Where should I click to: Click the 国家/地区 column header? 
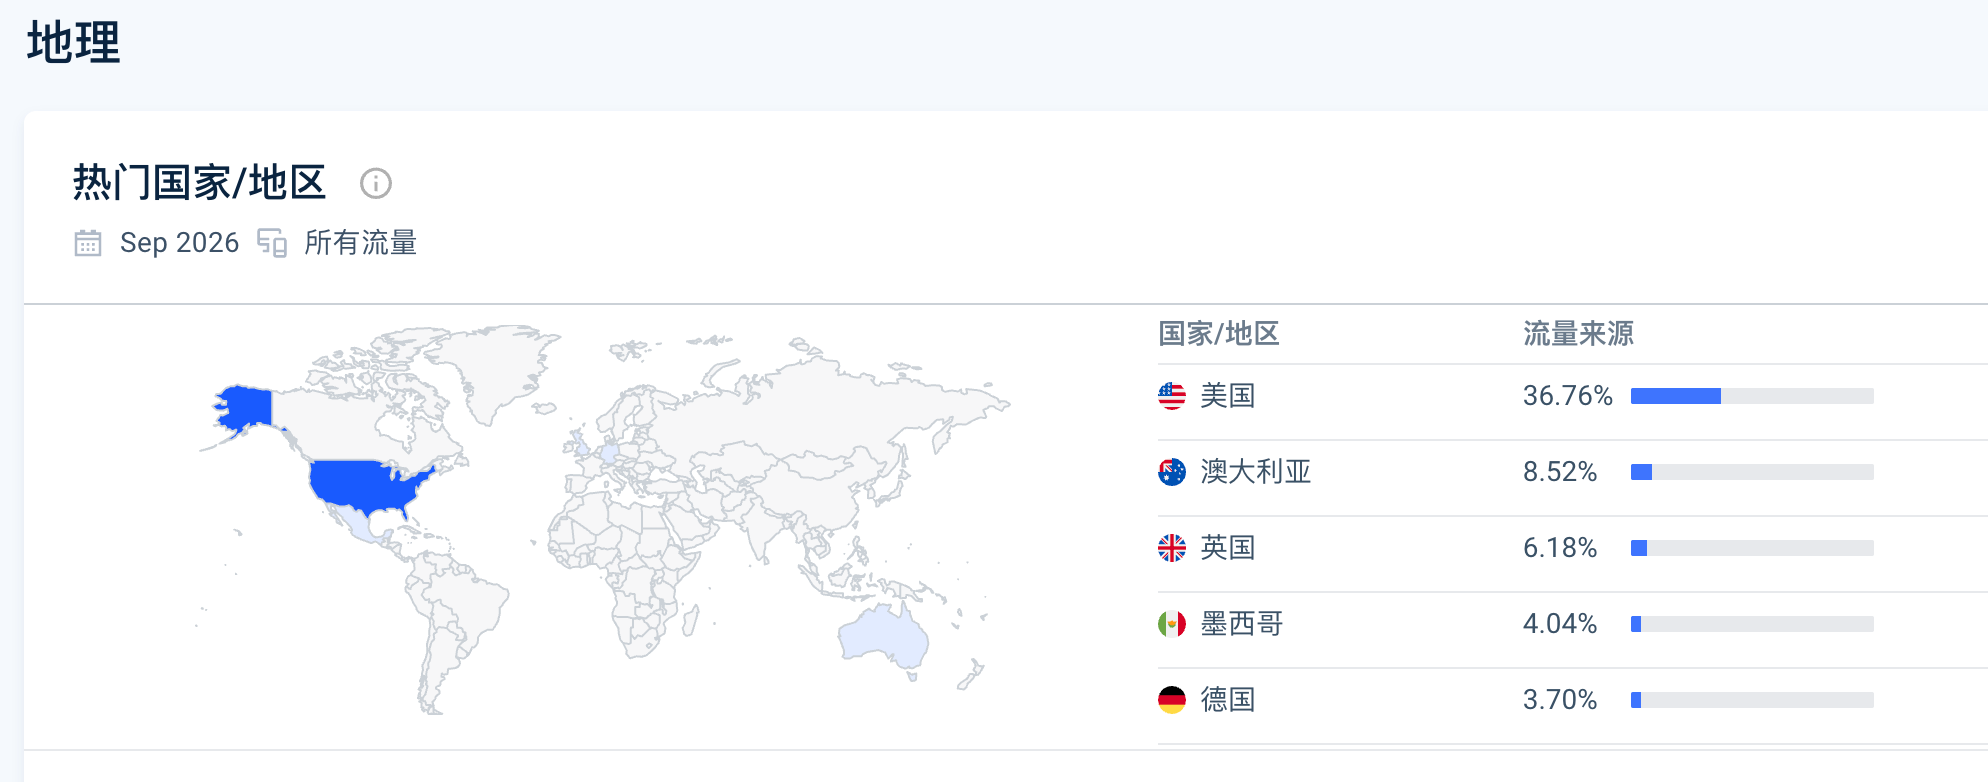click(1219, 334)
